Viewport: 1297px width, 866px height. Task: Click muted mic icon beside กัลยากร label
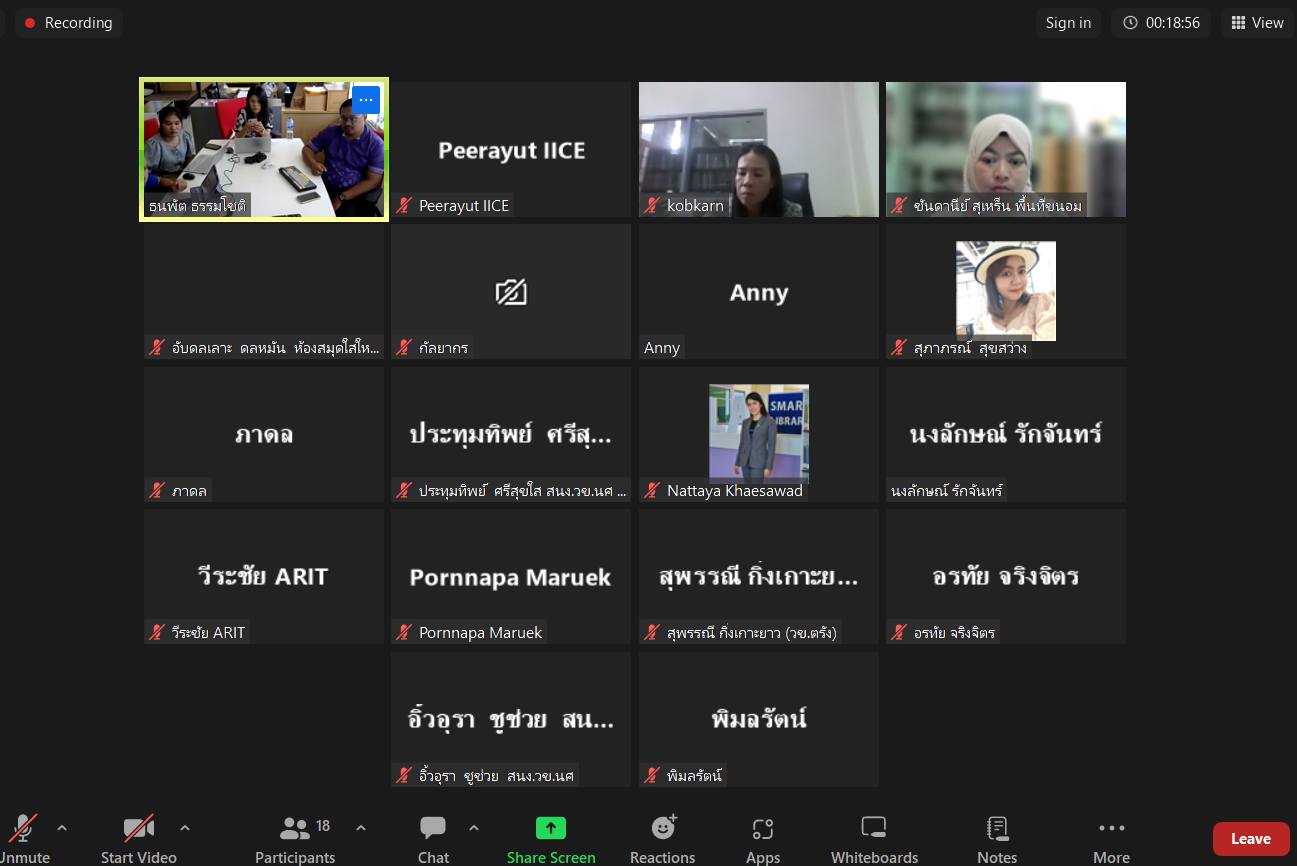click(405, 348)
